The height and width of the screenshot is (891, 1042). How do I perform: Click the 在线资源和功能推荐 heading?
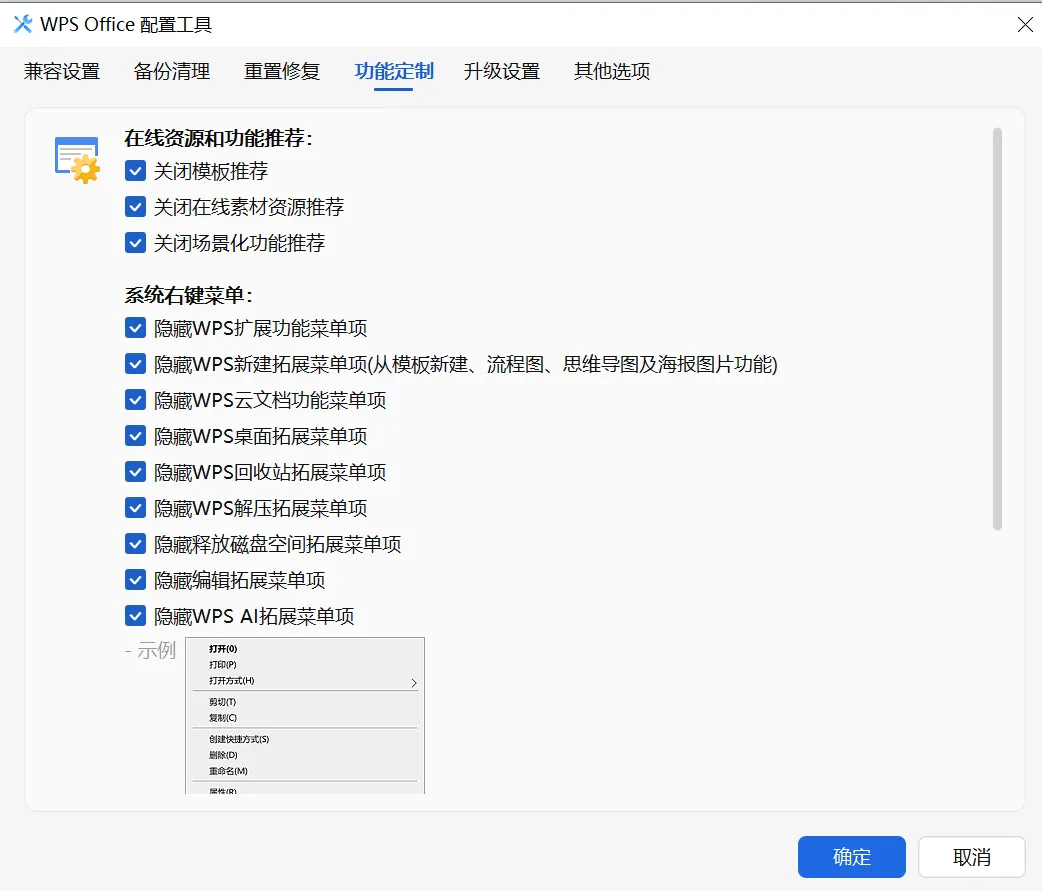218,138
